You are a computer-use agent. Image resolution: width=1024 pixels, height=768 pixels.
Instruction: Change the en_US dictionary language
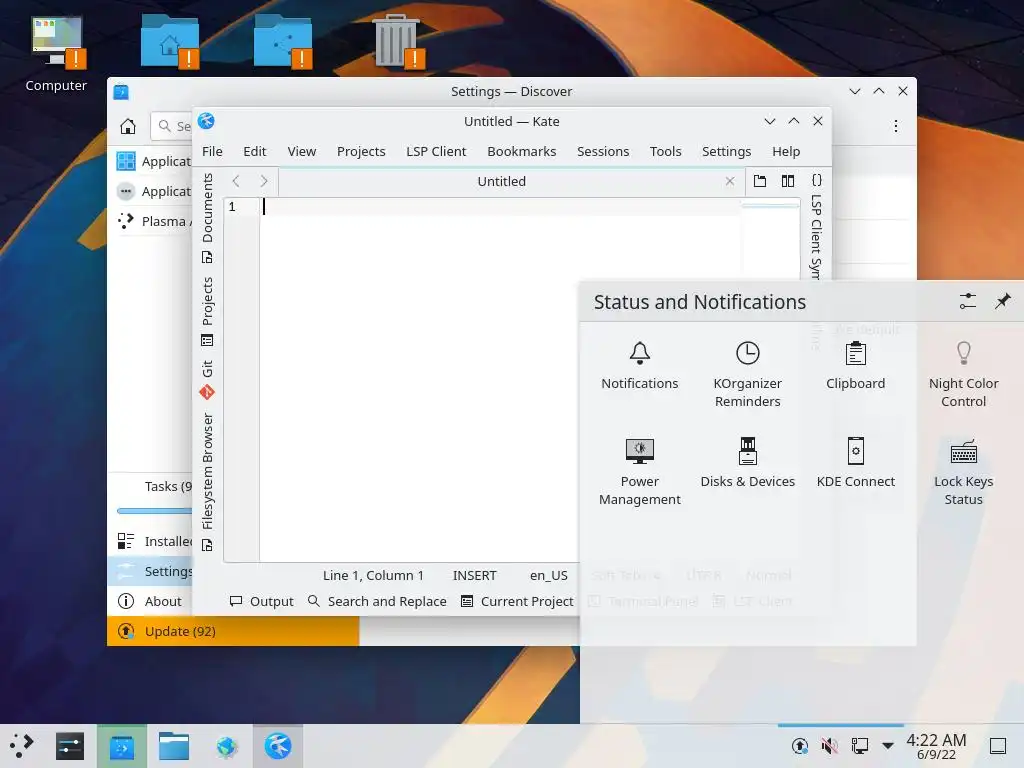pyautogui.click(x=549, y=575)
